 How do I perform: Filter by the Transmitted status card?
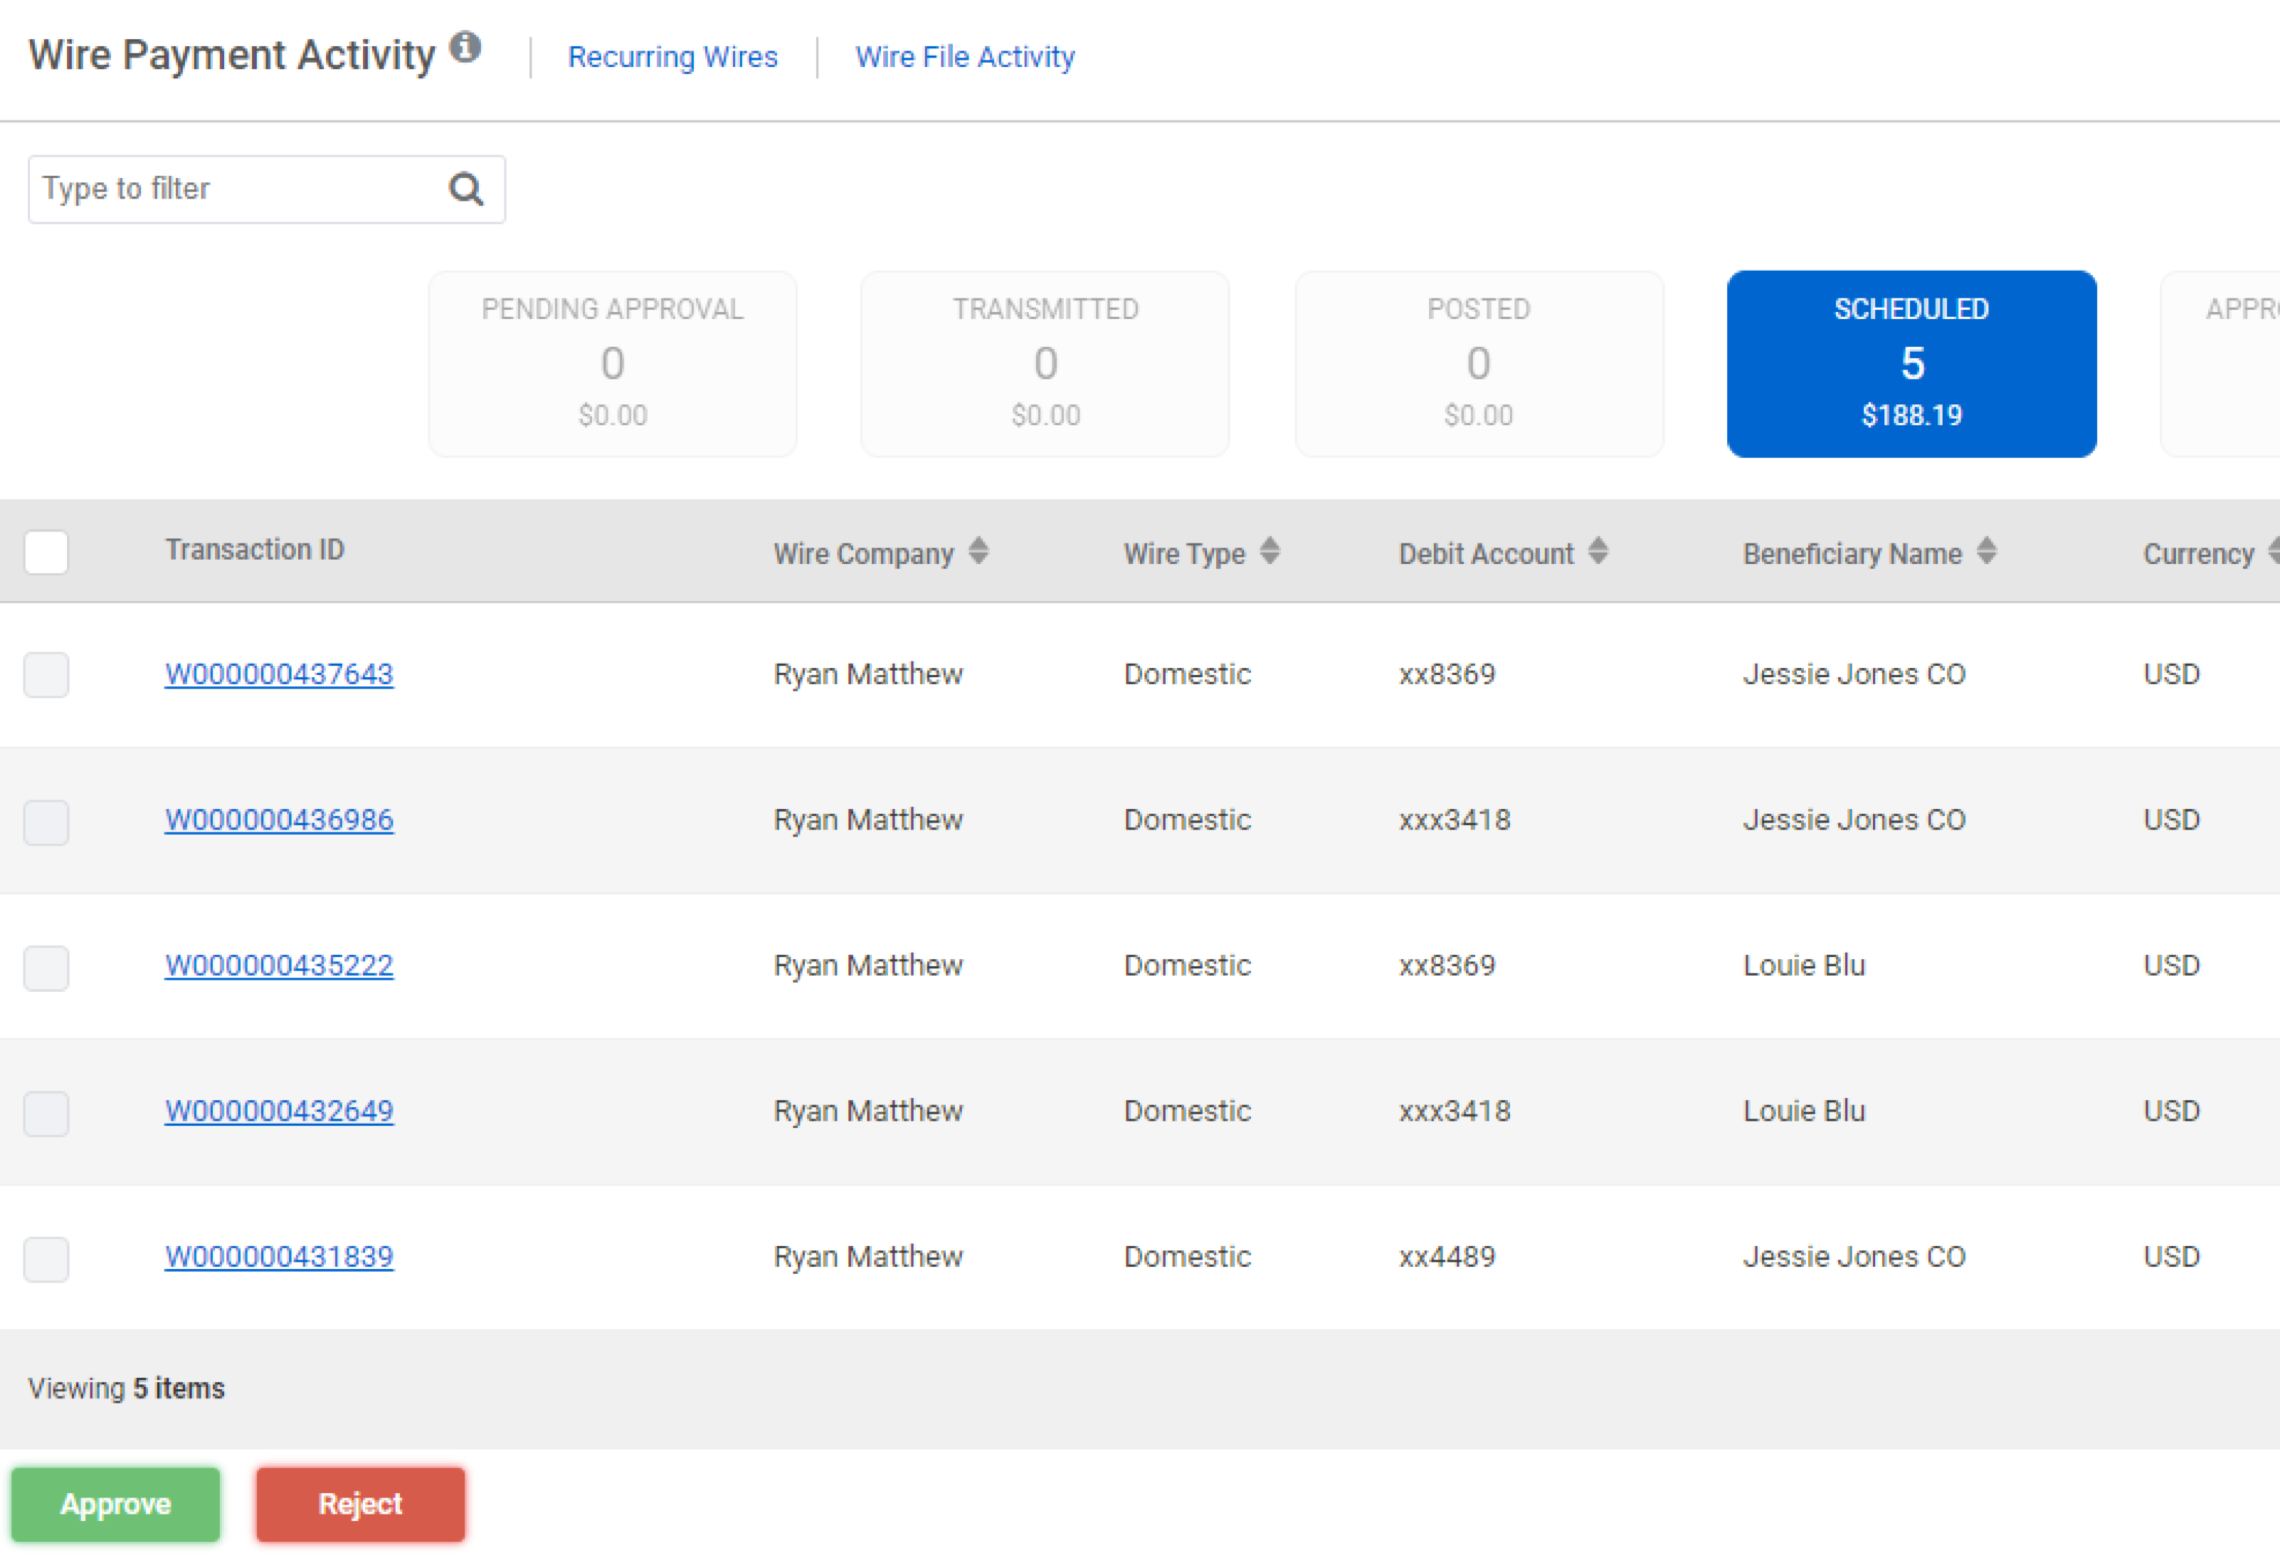click(1044, 363)
